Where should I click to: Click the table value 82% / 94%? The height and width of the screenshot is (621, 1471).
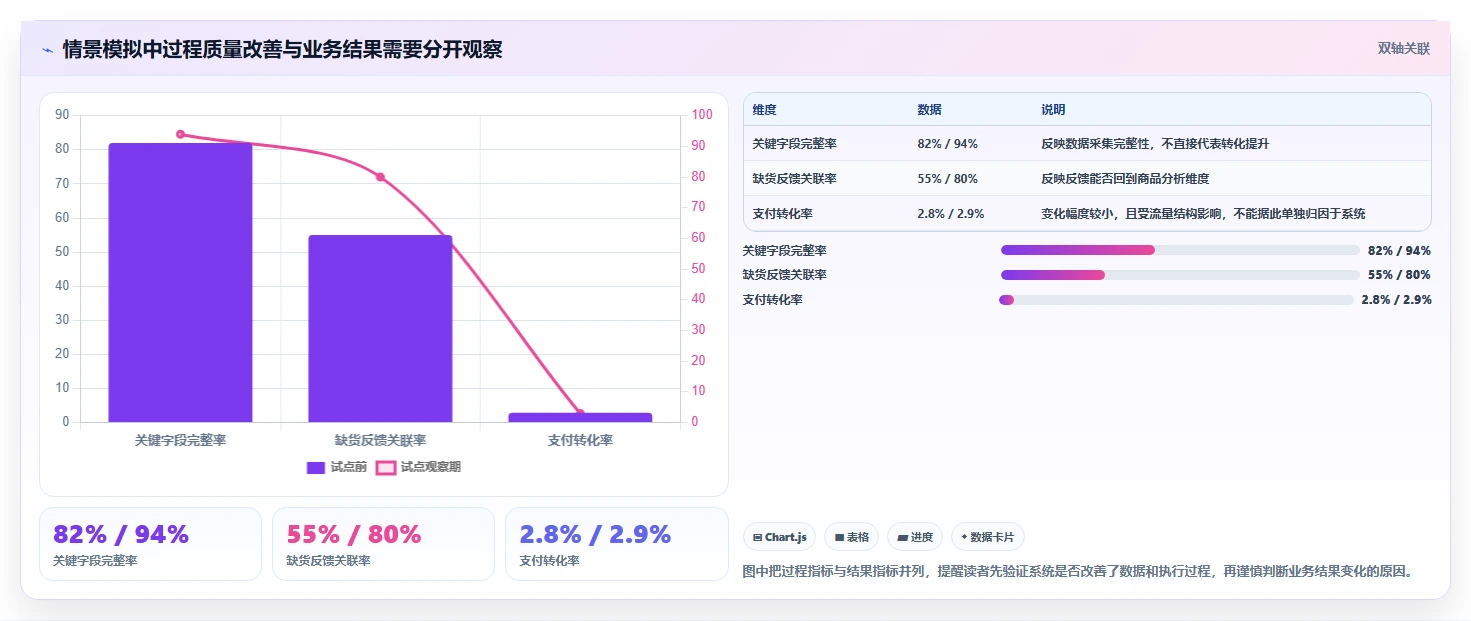[947, 144]
